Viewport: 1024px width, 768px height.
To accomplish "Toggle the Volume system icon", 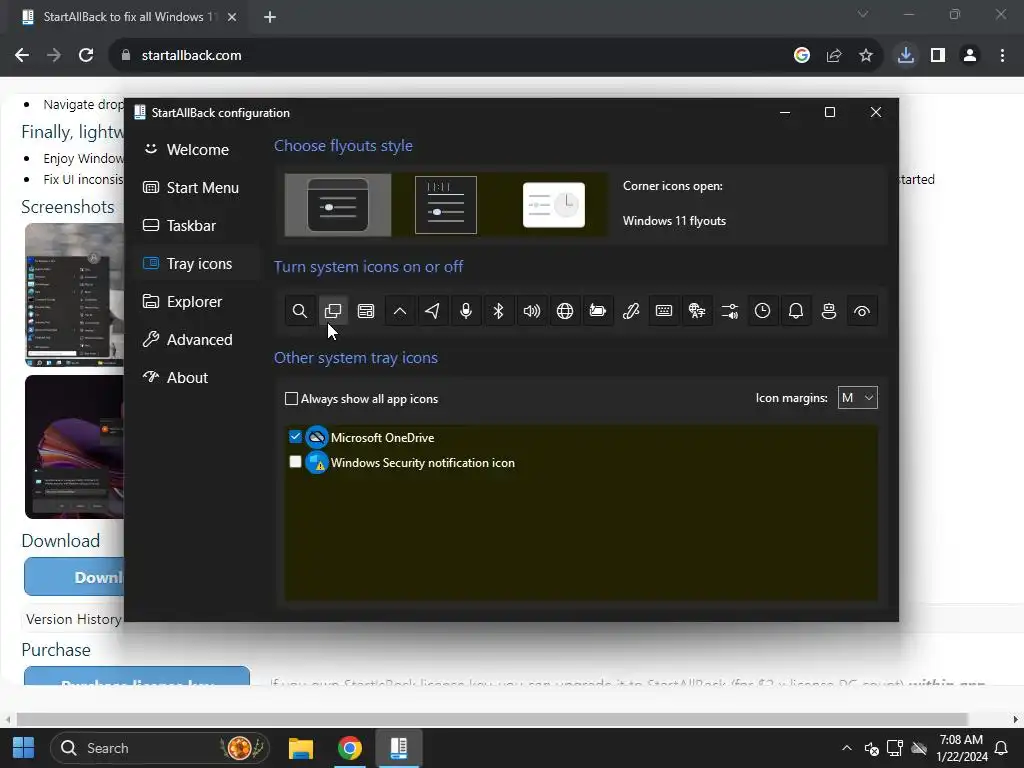I will click(x=532, y=311).
